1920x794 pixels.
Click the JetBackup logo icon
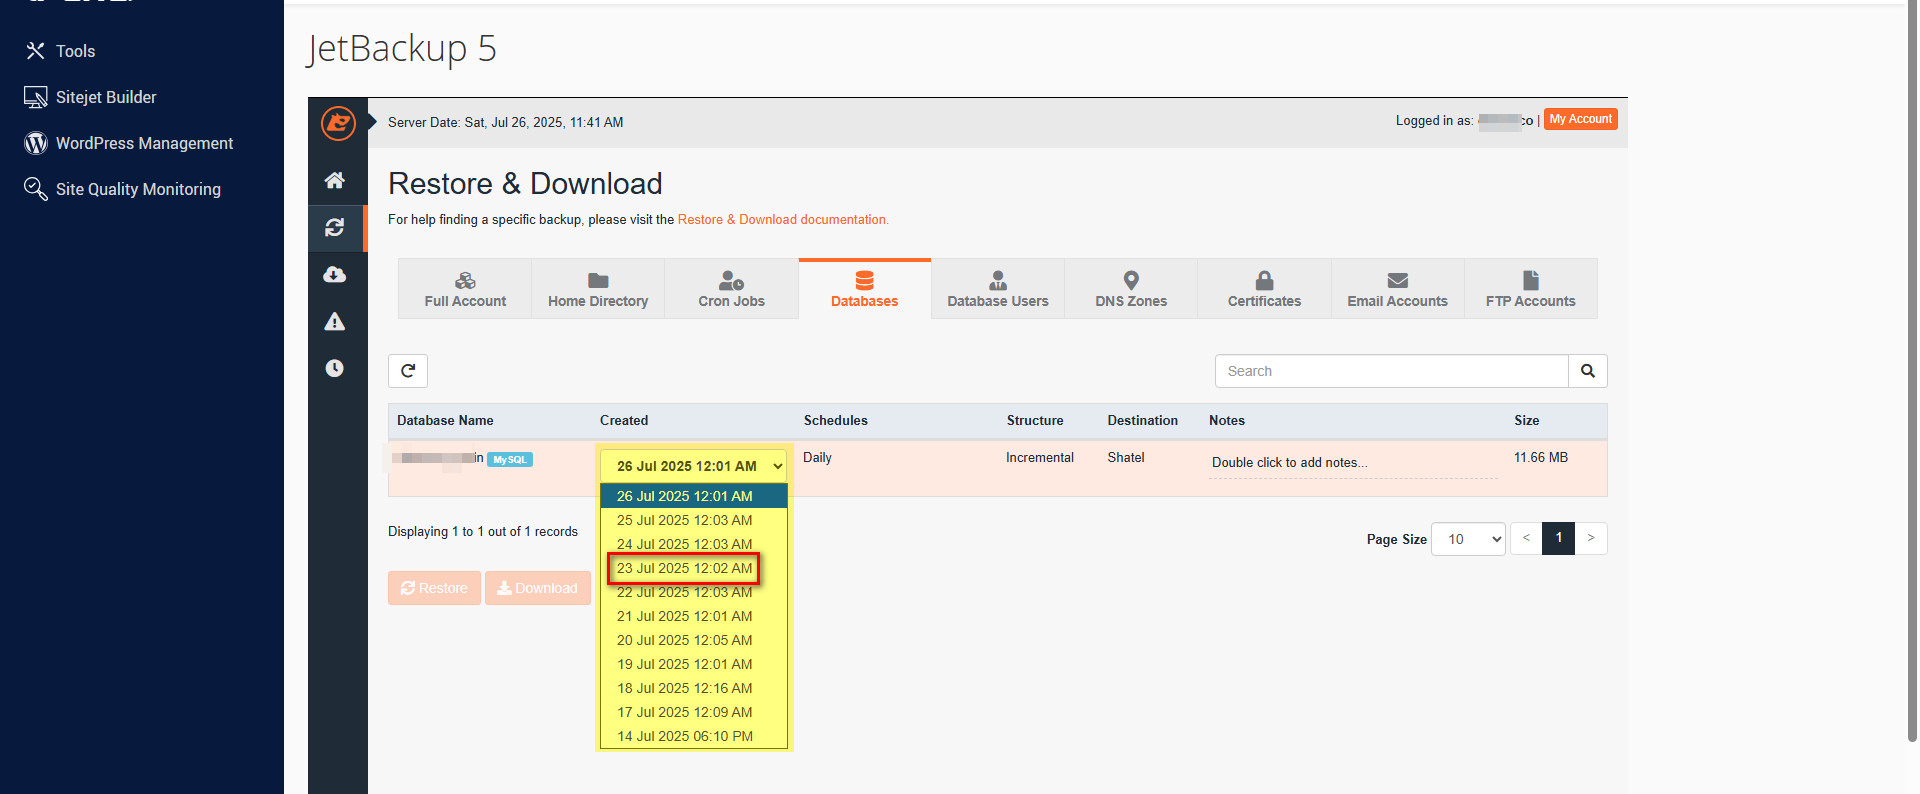(338, 123)
